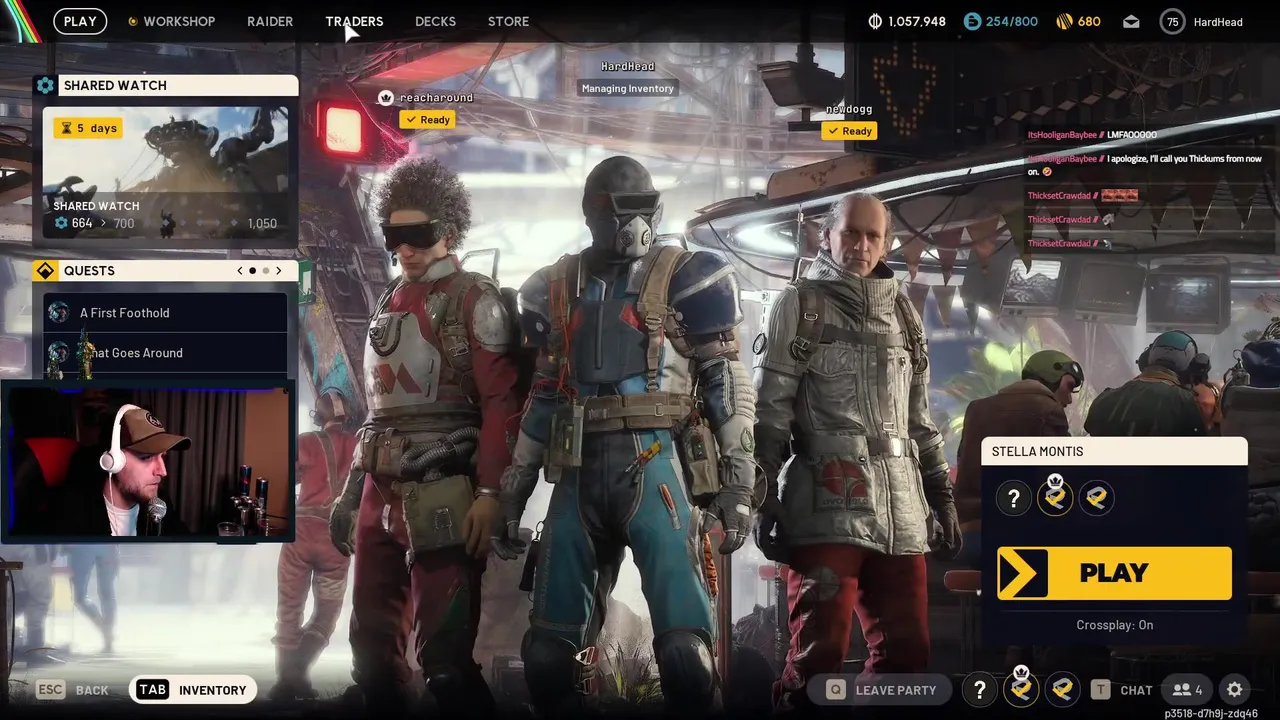Click the Leave Party button
The height and width of the screenshot is (720, 1280).
coord(881,690)
